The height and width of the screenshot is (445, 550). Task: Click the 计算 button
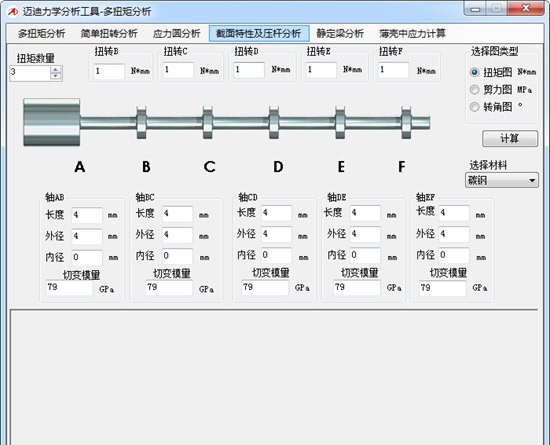[x=510, y=139]
